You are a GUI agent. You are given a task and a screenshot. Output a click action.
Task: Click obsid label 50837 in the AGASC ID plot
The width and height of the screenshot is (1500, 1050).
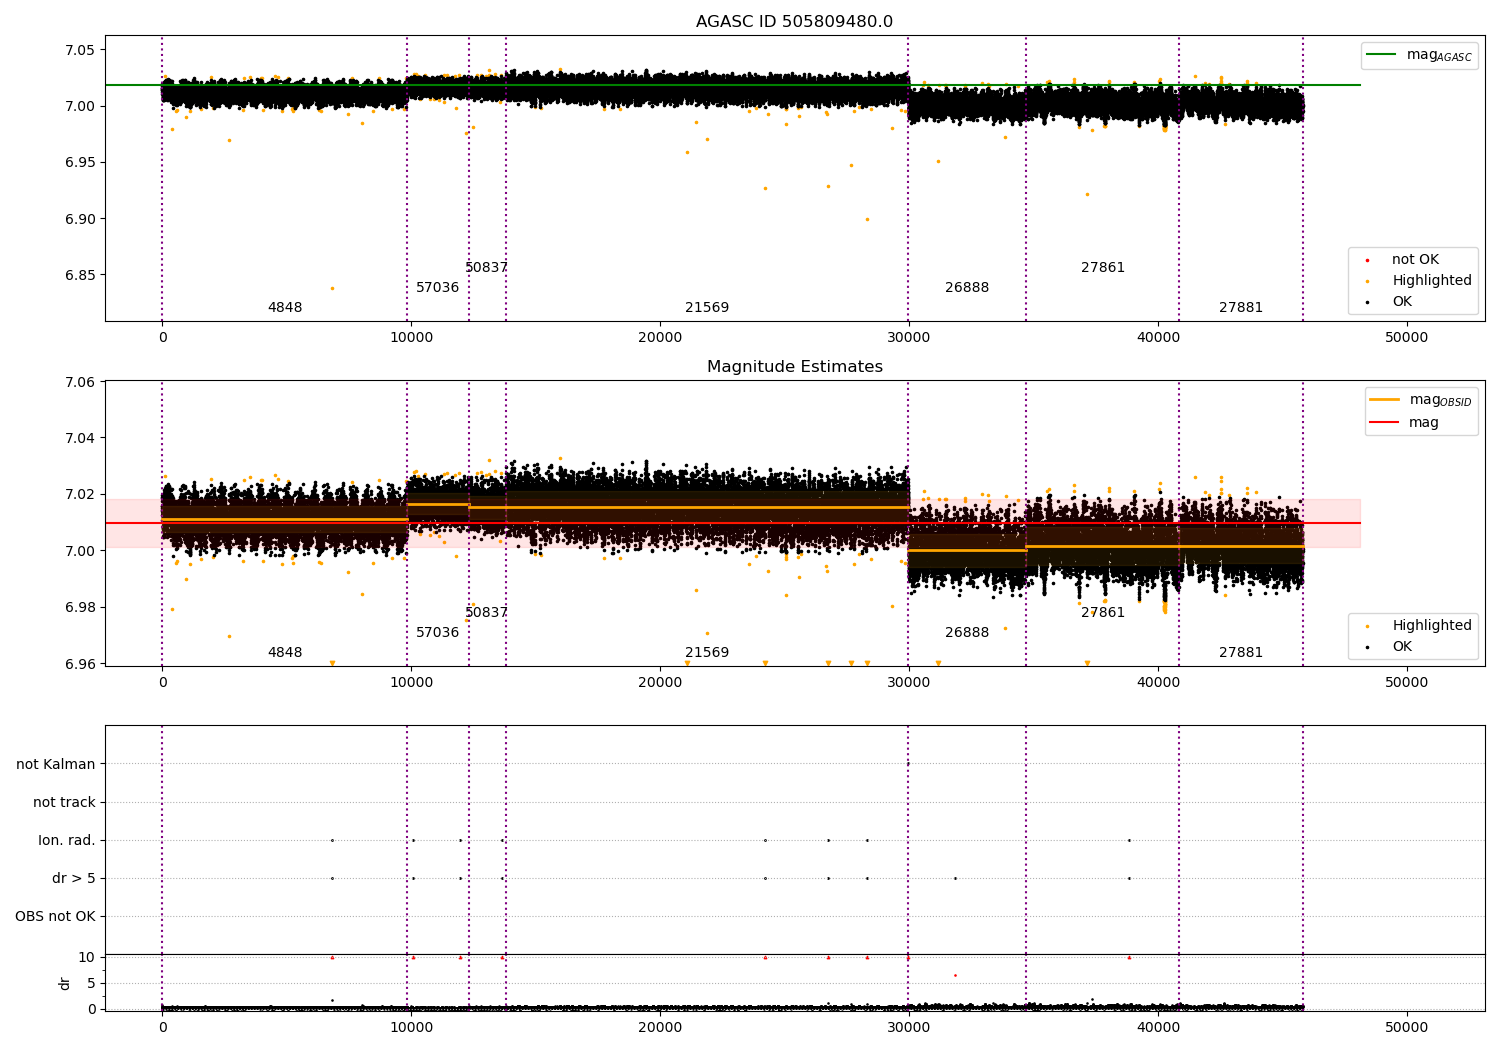487,268
